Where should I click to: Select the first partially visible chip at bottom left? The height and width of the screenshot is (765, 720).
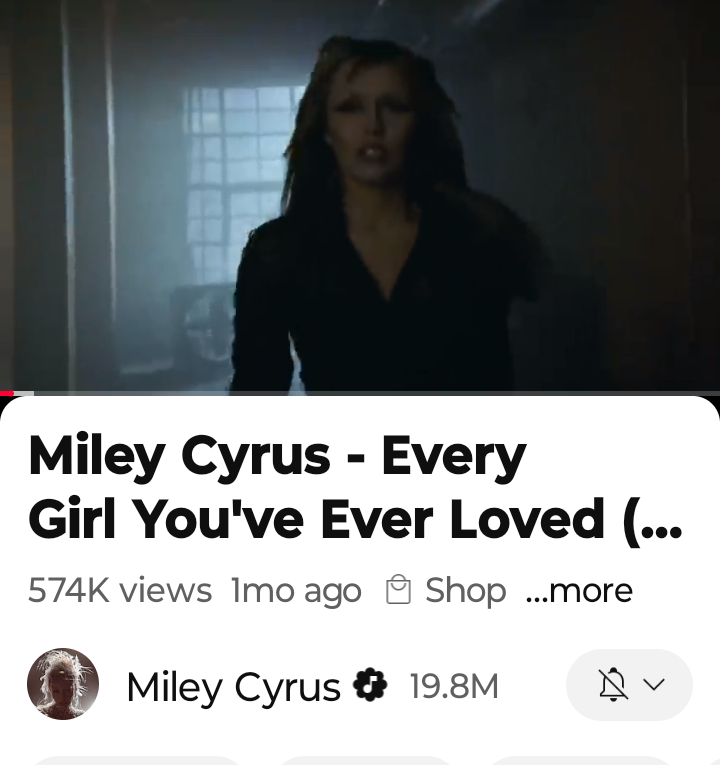(137, 761)
